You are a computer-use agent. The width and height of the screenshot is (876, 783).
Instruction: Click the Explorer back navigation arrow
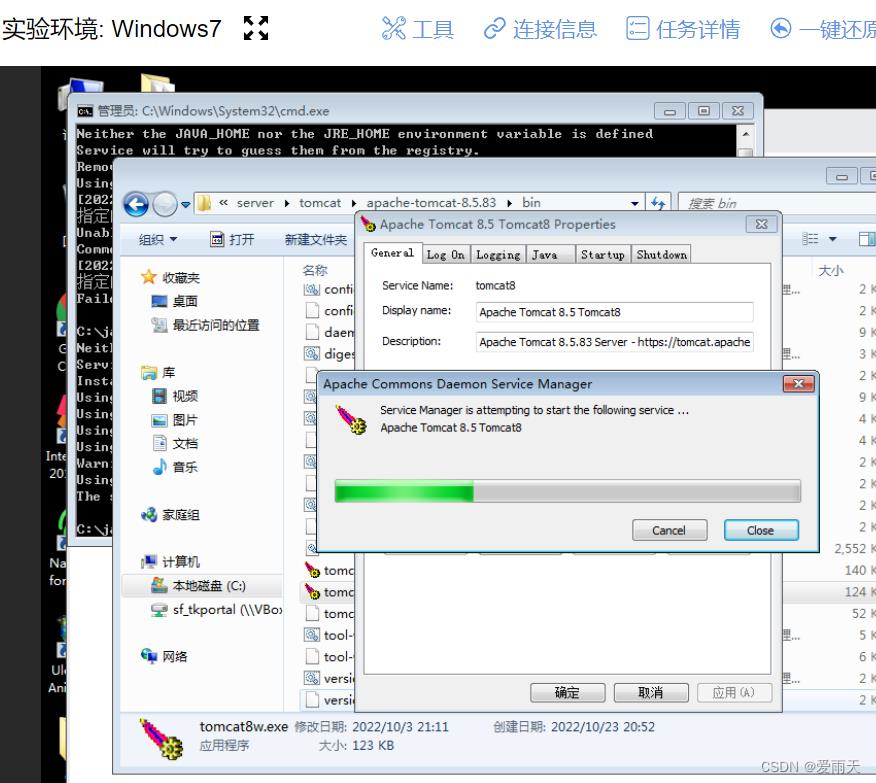[136, 204]
